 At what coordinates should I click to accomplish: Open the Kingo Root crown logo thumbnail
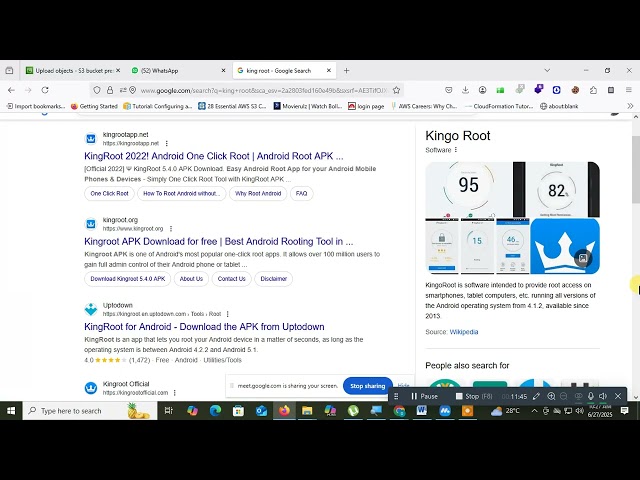tap(565, 246)
